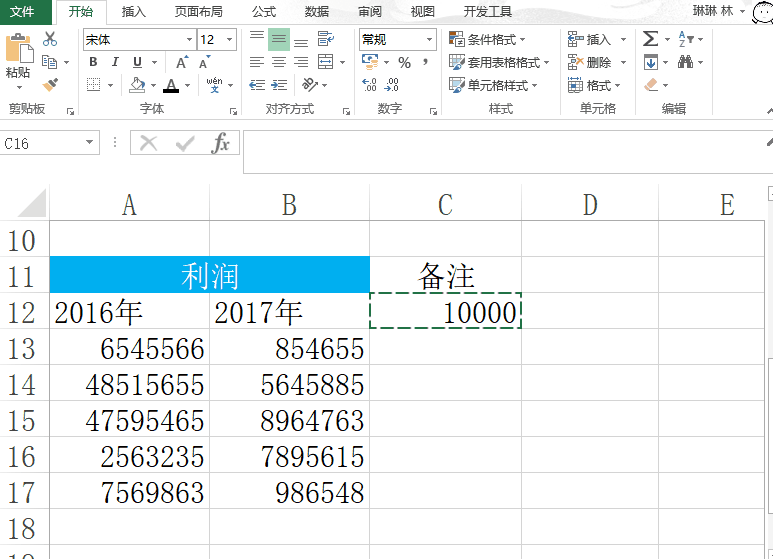This screenshot has width=773, height=559.
Task: Apply accounting number format icon
Action: point(370,62)
